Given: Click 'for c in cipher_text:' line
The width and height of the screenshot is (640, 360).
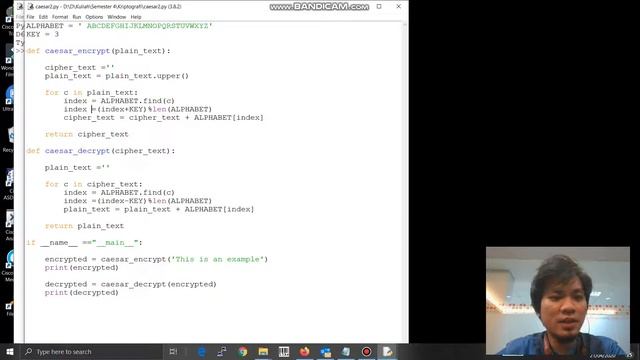Looking at the screenshot, I should 94,184.
